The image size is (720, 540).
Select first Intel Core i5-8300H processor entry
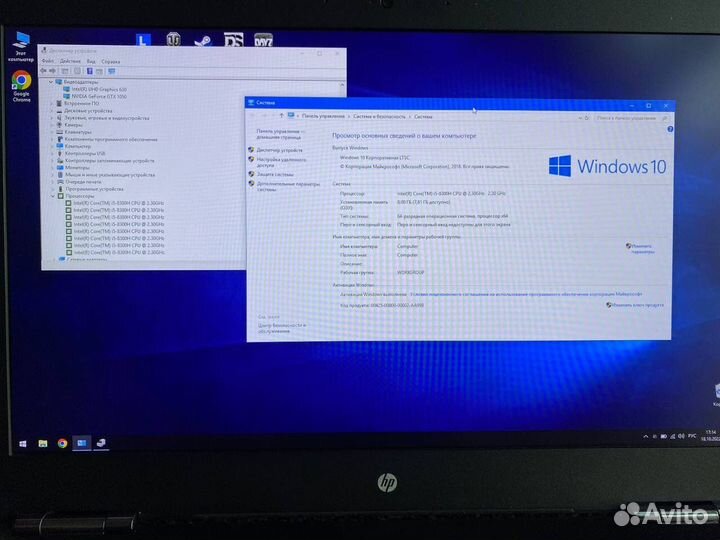(114, 203)
